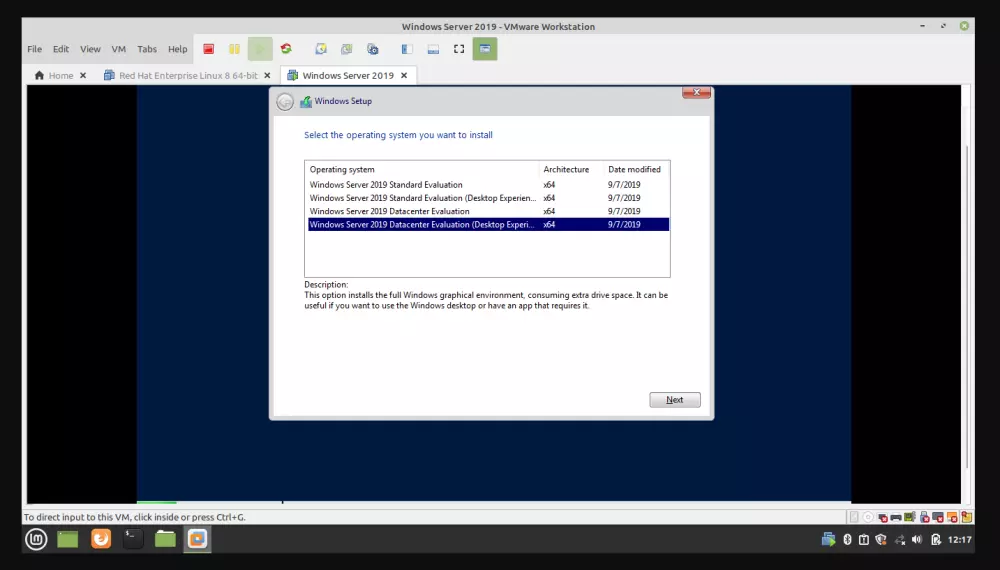The width and height of the screenshot is (1000, 570).
Task: Close the Windows Server 2019 tab
Action: click(x=404, y=75)
